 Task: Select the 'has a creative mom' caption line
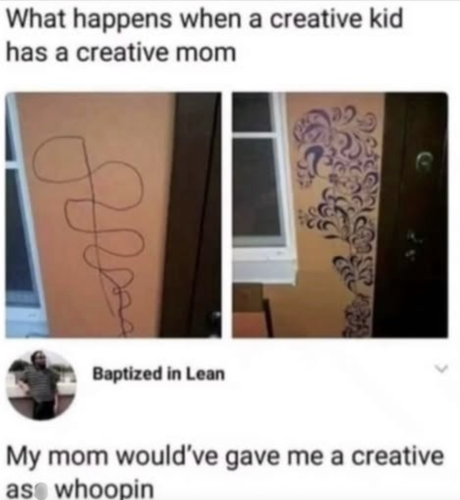point(121,52)
